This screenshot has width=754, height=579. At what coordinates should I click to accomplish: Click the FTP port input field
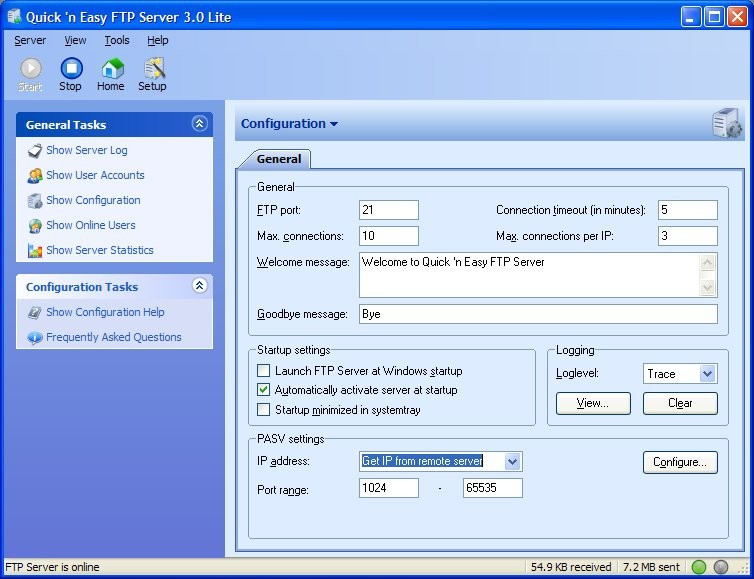click(388, 210)
